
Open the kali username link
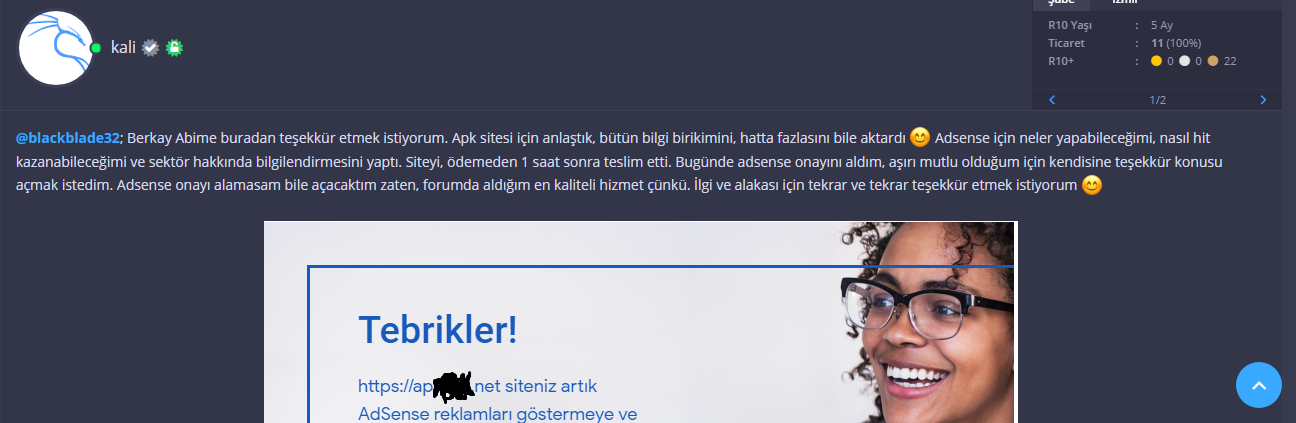tap(123, 47)
